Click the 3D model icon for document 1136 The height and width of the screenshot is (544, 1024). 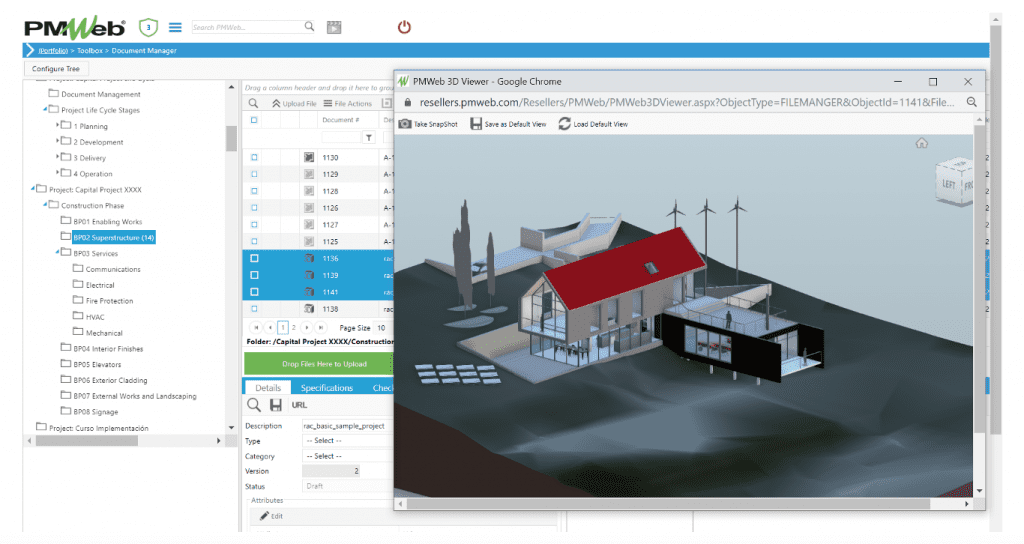(x=309, y=259)
